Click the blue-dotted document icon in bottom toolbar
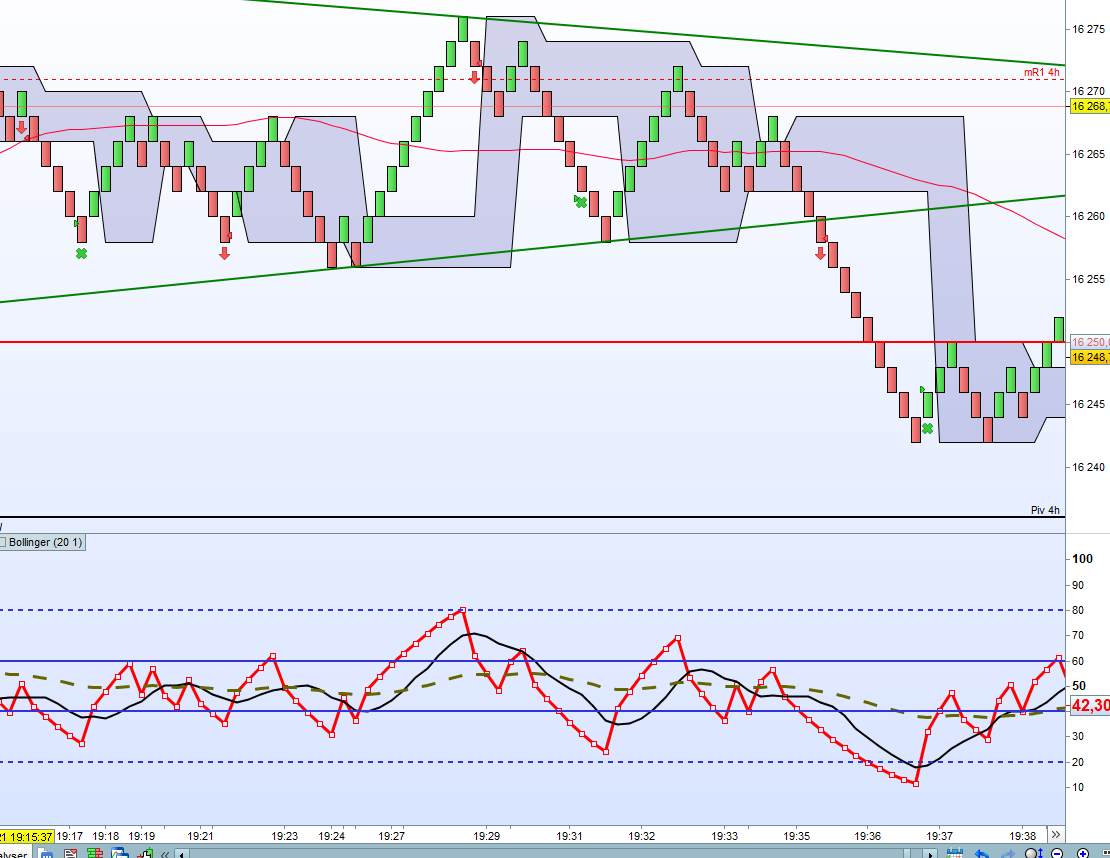The width and height of the screenshot is (1110, 858). tap(46, 853)
